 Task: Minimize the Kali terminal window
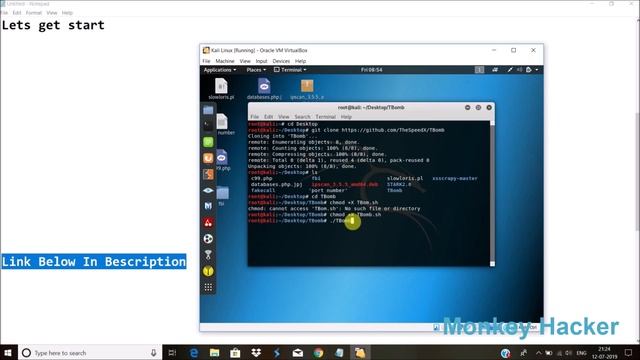tap(467, 107)
